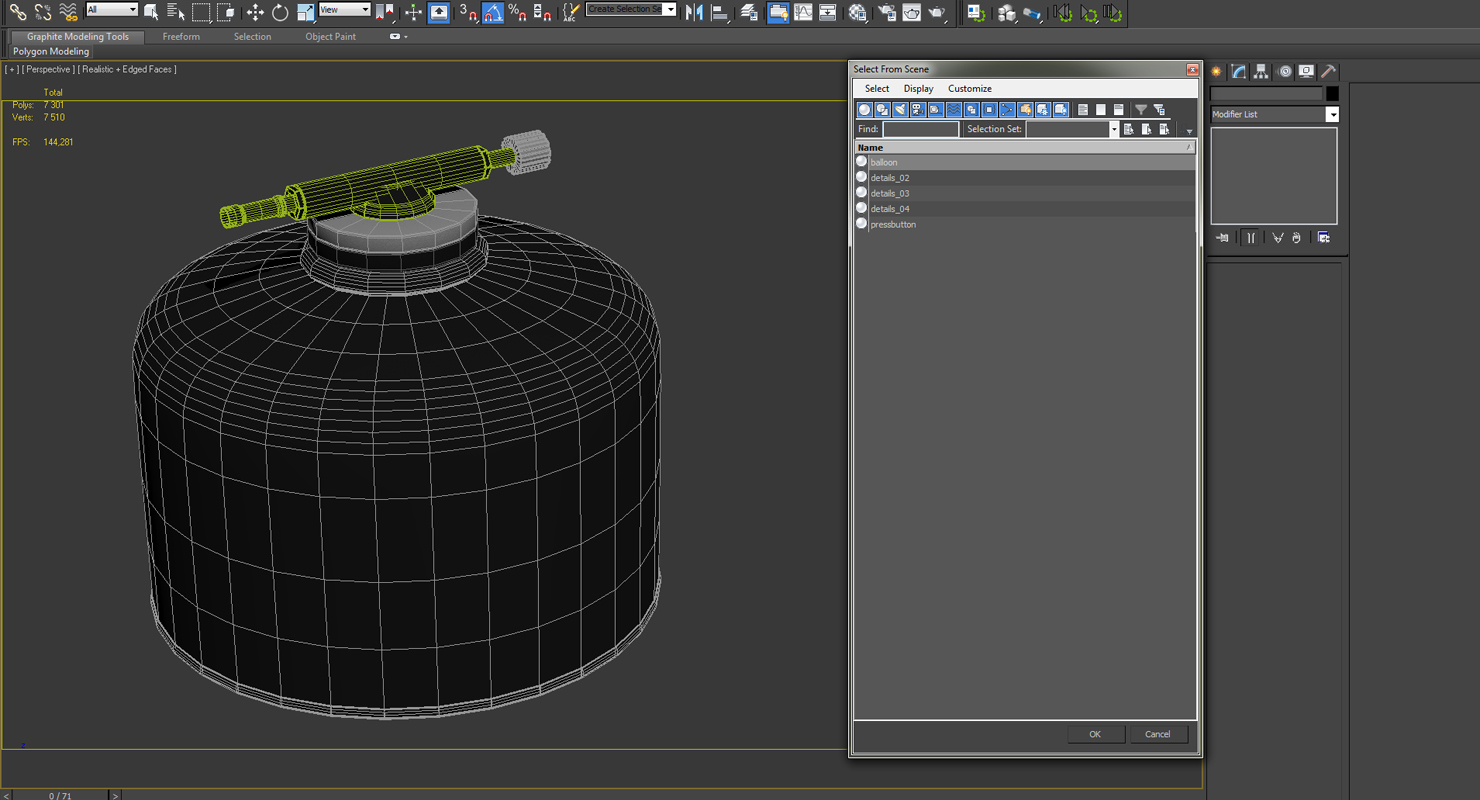Screen dimensions: 1480x800
Task: Open the Modifier List dropdown
Action: pos(1274,114)
